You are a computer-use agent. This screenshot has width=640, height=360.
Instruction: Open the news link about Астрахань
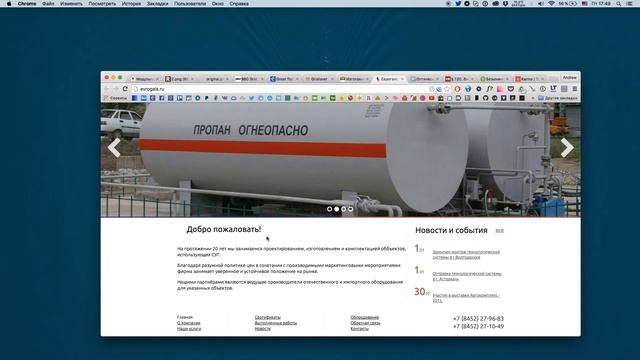tap(467, 276)
